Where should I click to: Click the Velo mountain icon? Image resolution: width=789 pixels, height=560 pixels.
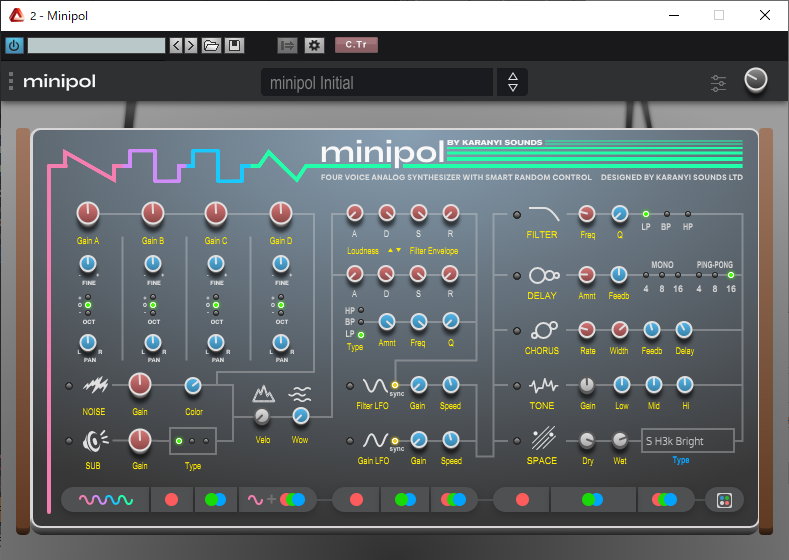click(263, 394)
